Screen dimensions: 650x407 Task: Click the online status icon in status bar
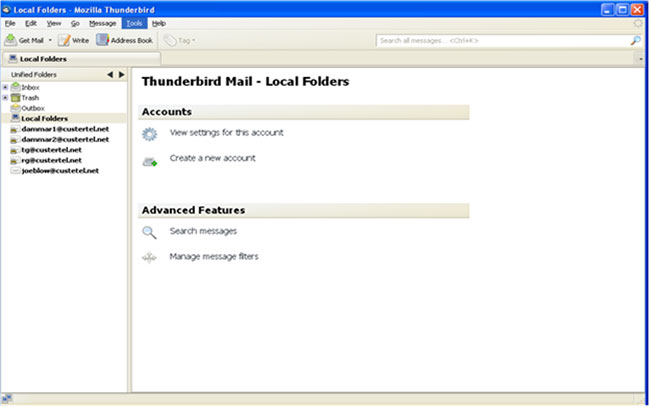point(7,399)
